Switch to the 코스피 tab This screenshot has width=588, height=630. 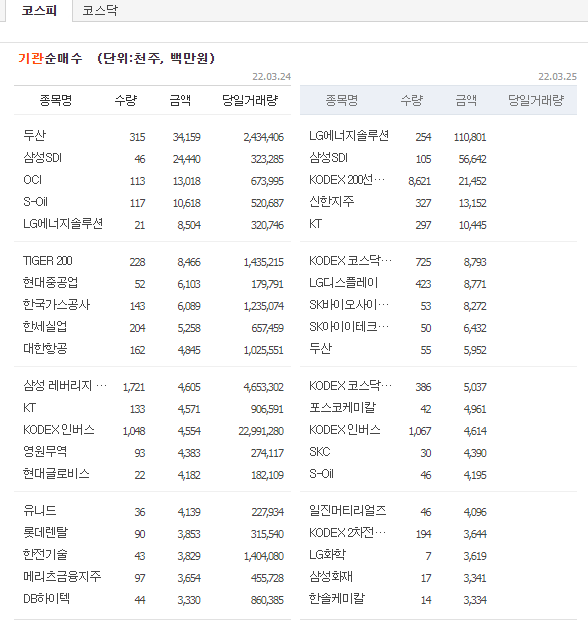[x=39, y=10]
